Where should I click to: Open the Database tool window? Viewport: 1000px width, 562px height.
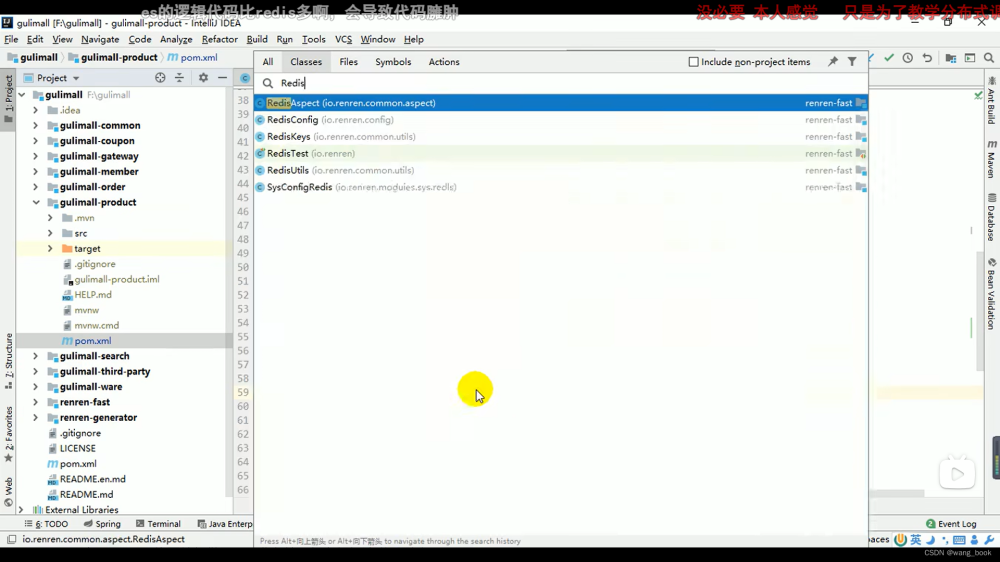click(x=992, y=217)
